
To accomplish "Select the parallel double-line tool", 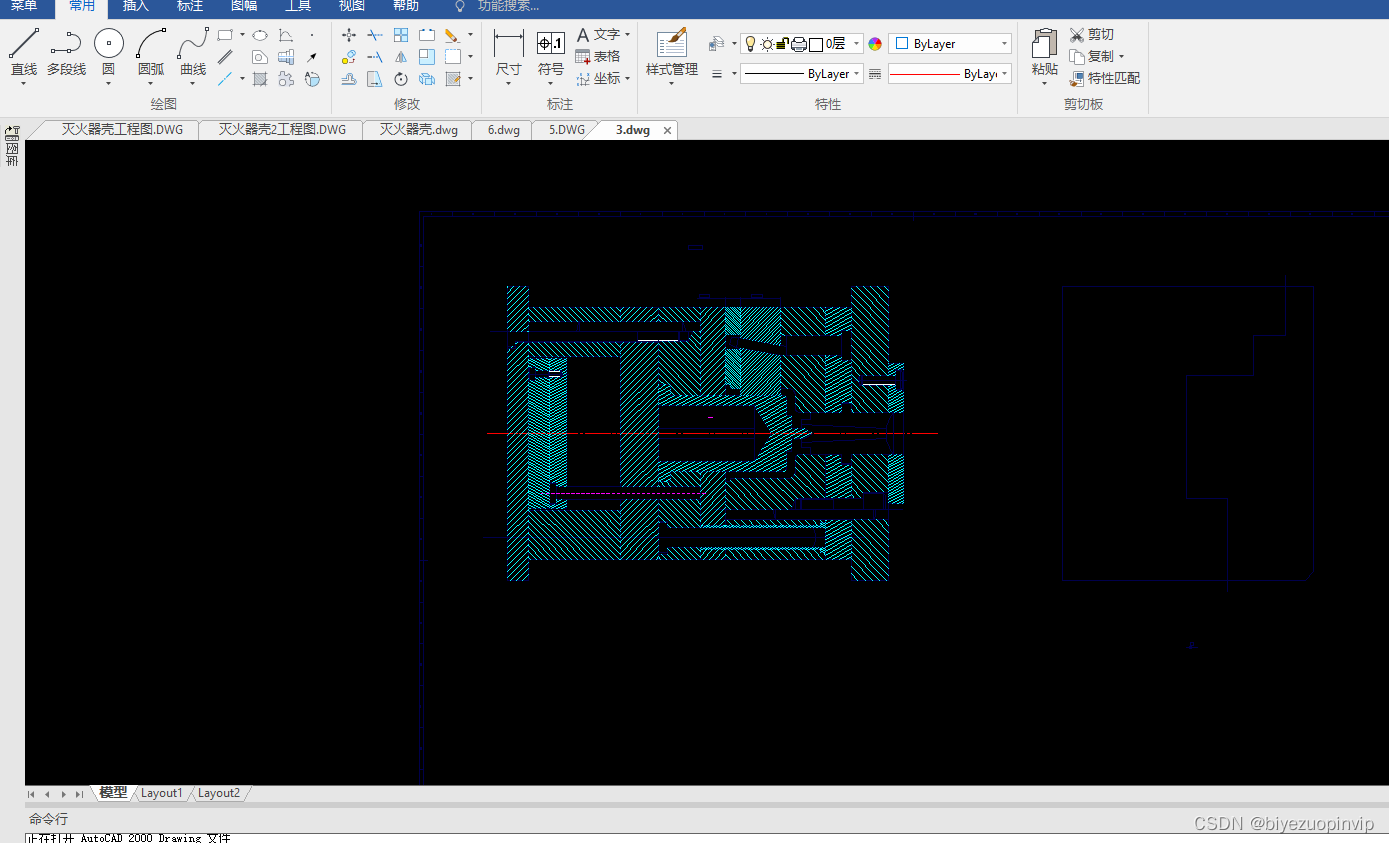I will click(x=226, y=57).
